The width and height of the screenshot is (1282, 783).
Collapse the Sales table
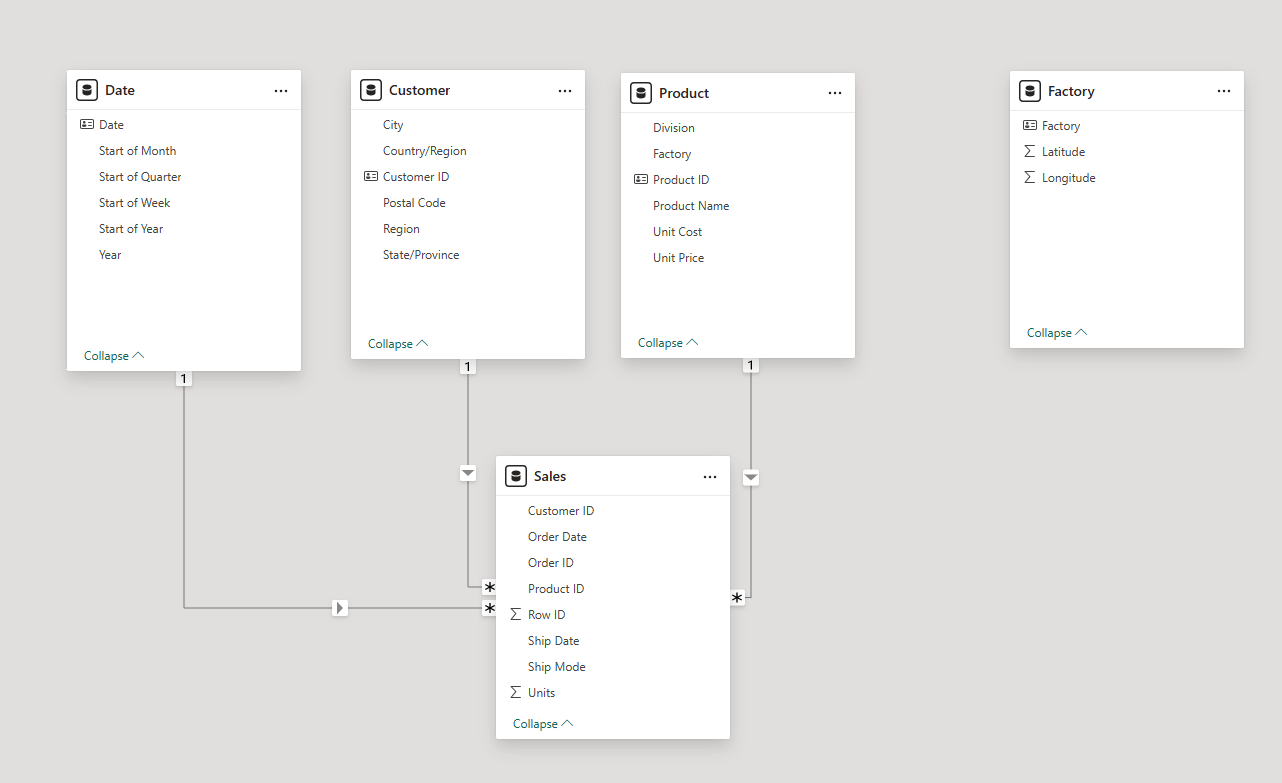click(x=543, y=724)
